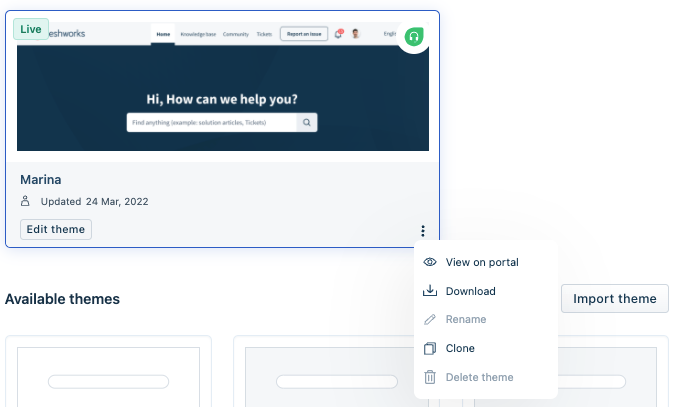Click the Report an issue button in preview

click(304, 34)
